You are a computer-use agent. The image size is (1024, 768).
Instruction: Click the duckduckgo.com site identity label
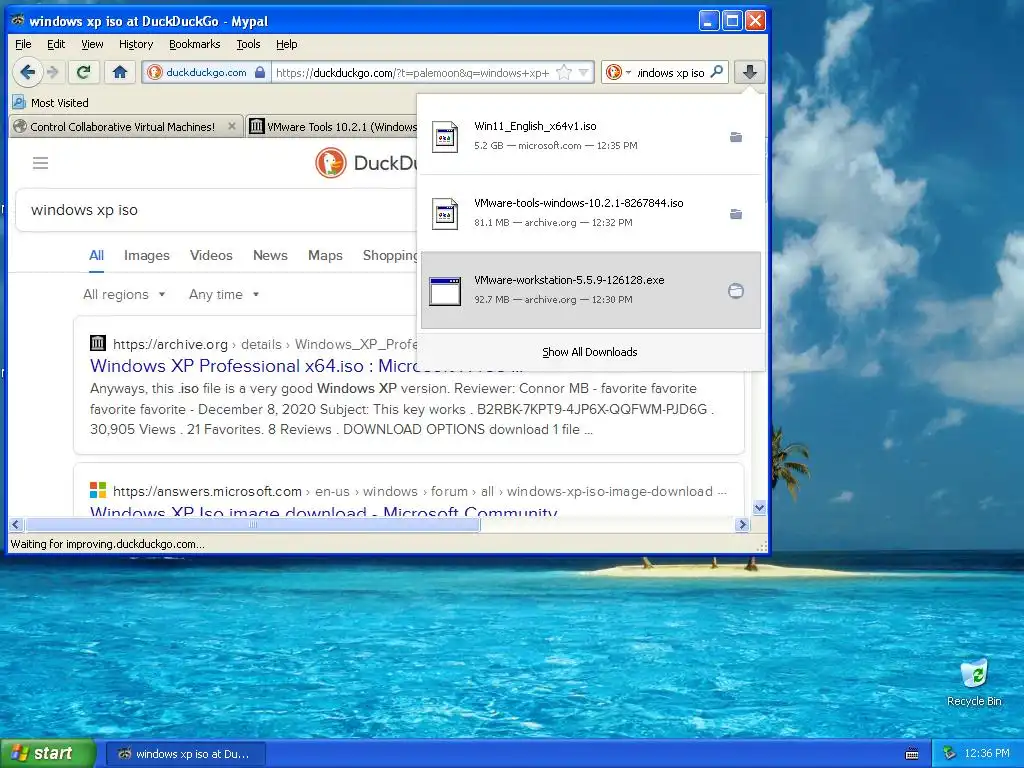tap(206, 72)
